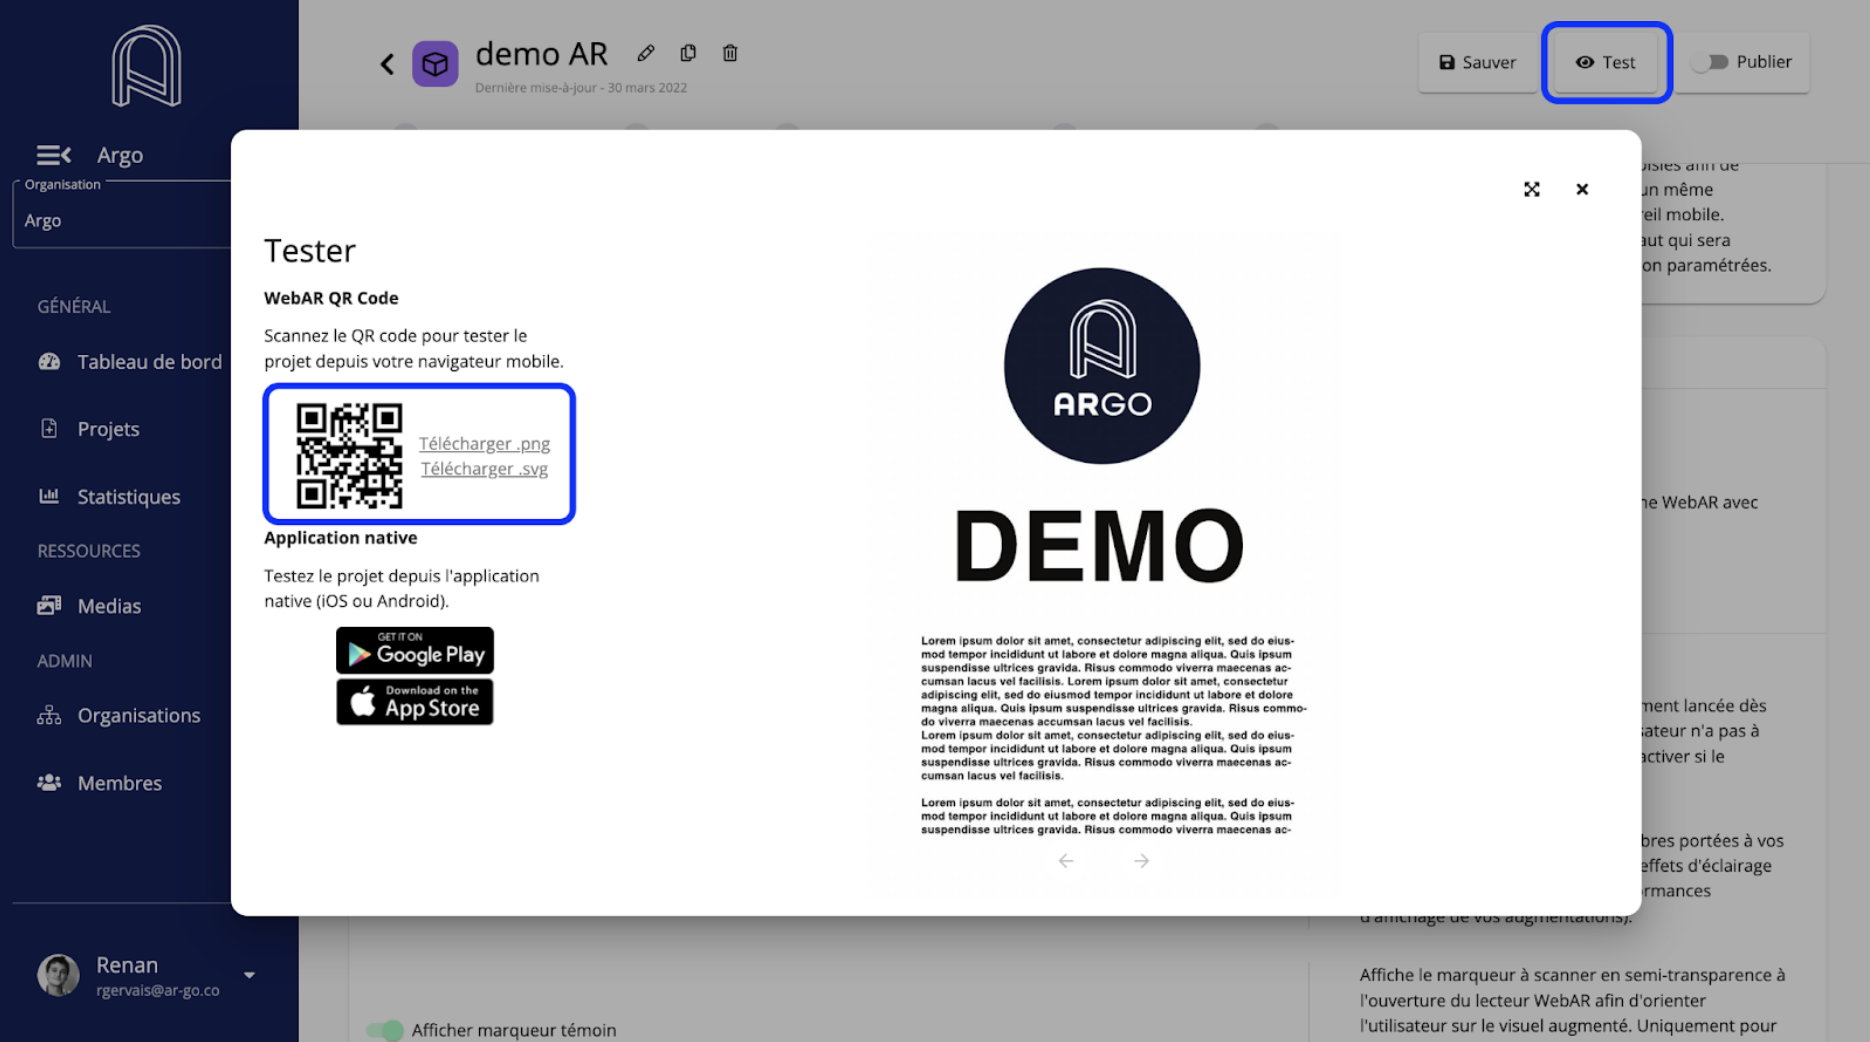Expand the Renan user menu arrow
The height and width of the screenshot is (1042, 1870).
[249, 975]
